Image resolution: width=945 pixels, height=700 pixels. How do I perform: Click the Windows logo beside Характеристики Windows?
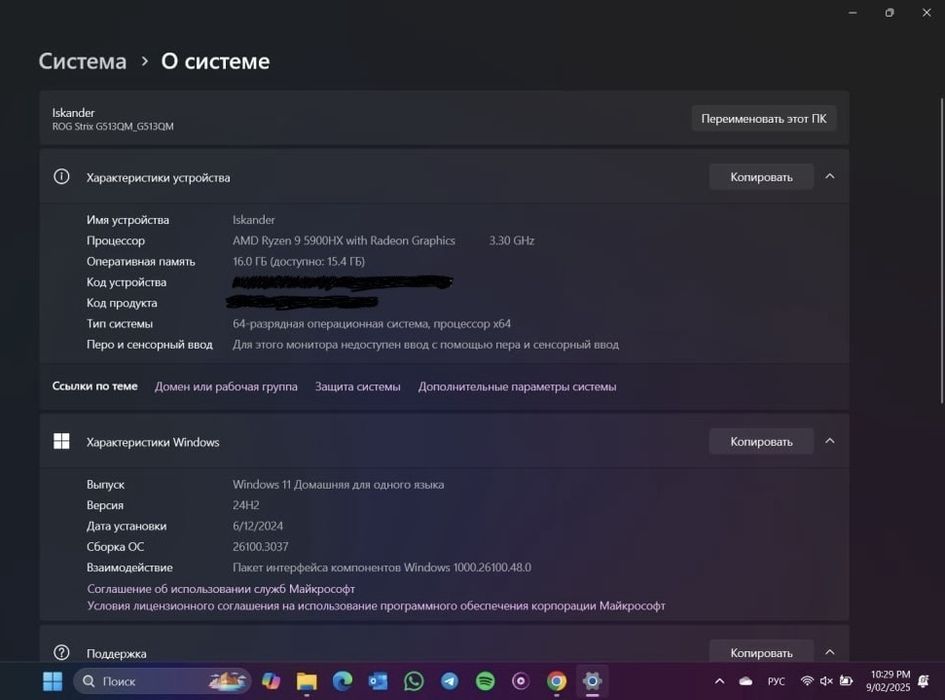(61, 441)
